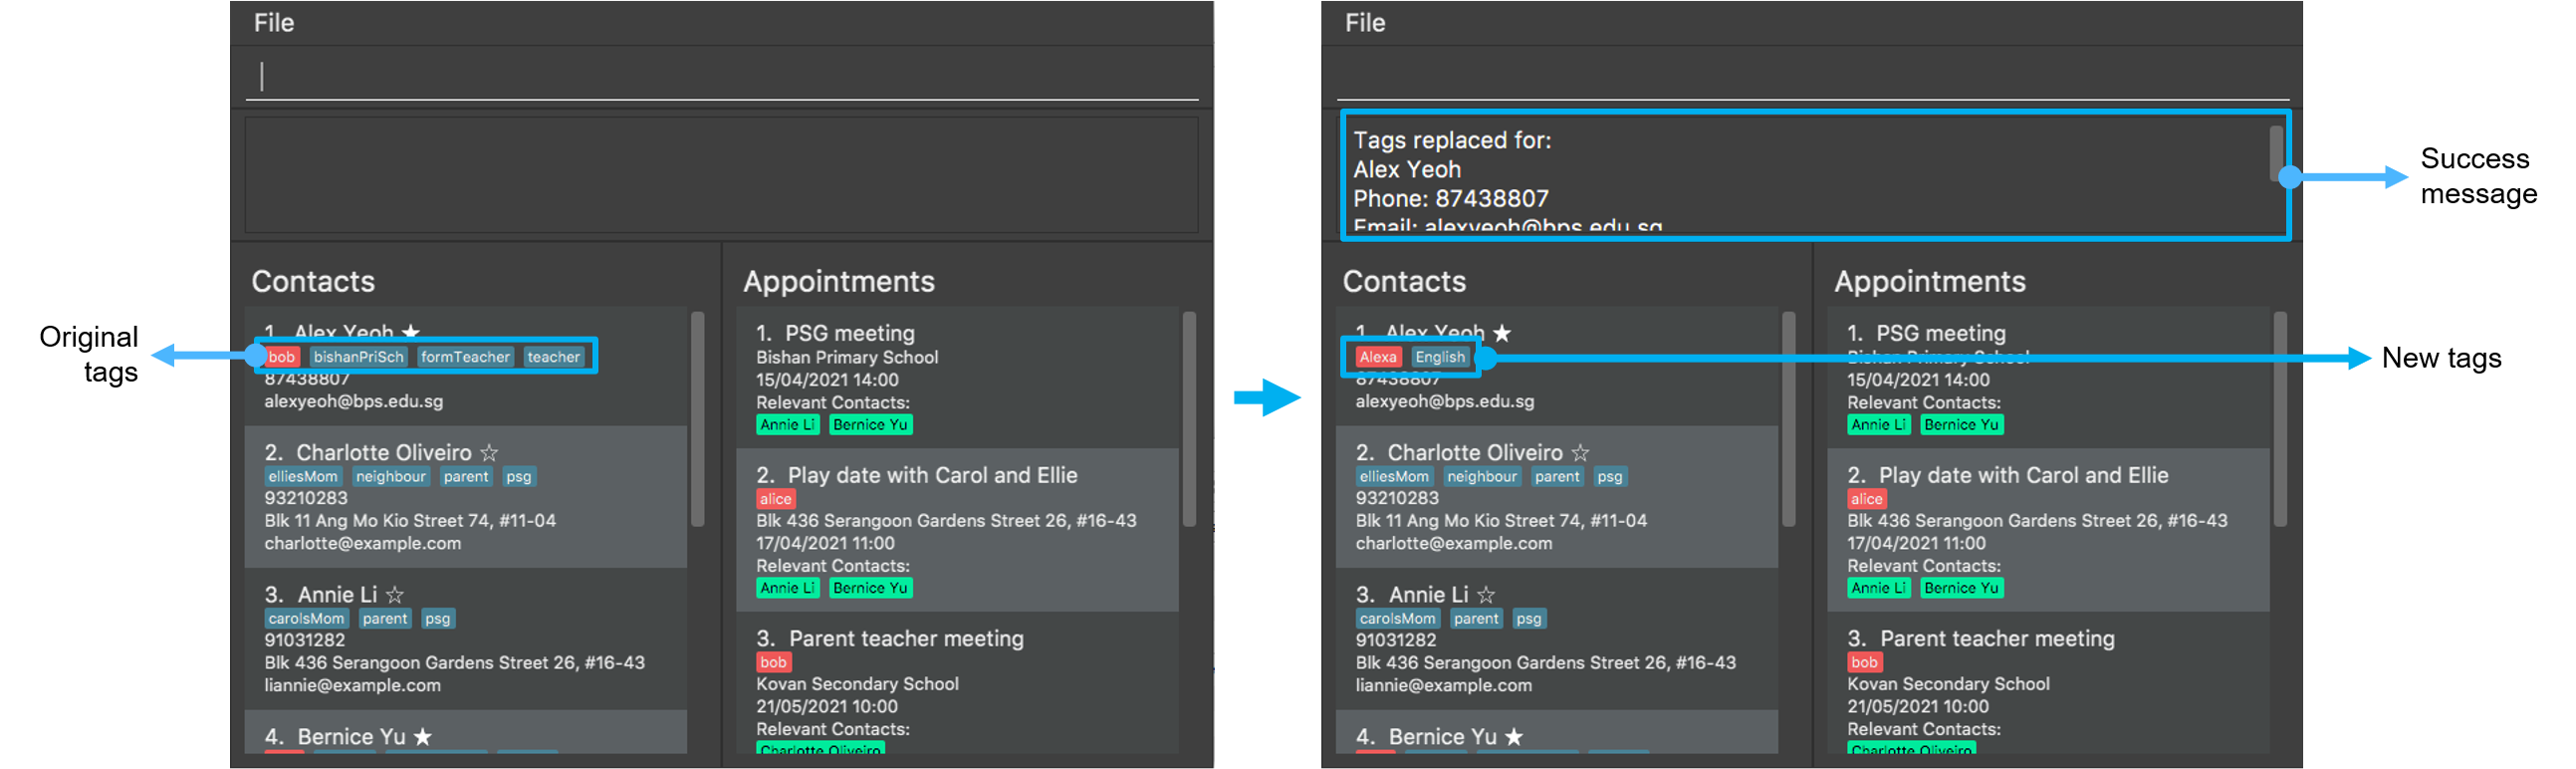The image size is (2576, 769).
Task: Click Annie Li's 'psg' tag in left window
Action: pos(437,619)
